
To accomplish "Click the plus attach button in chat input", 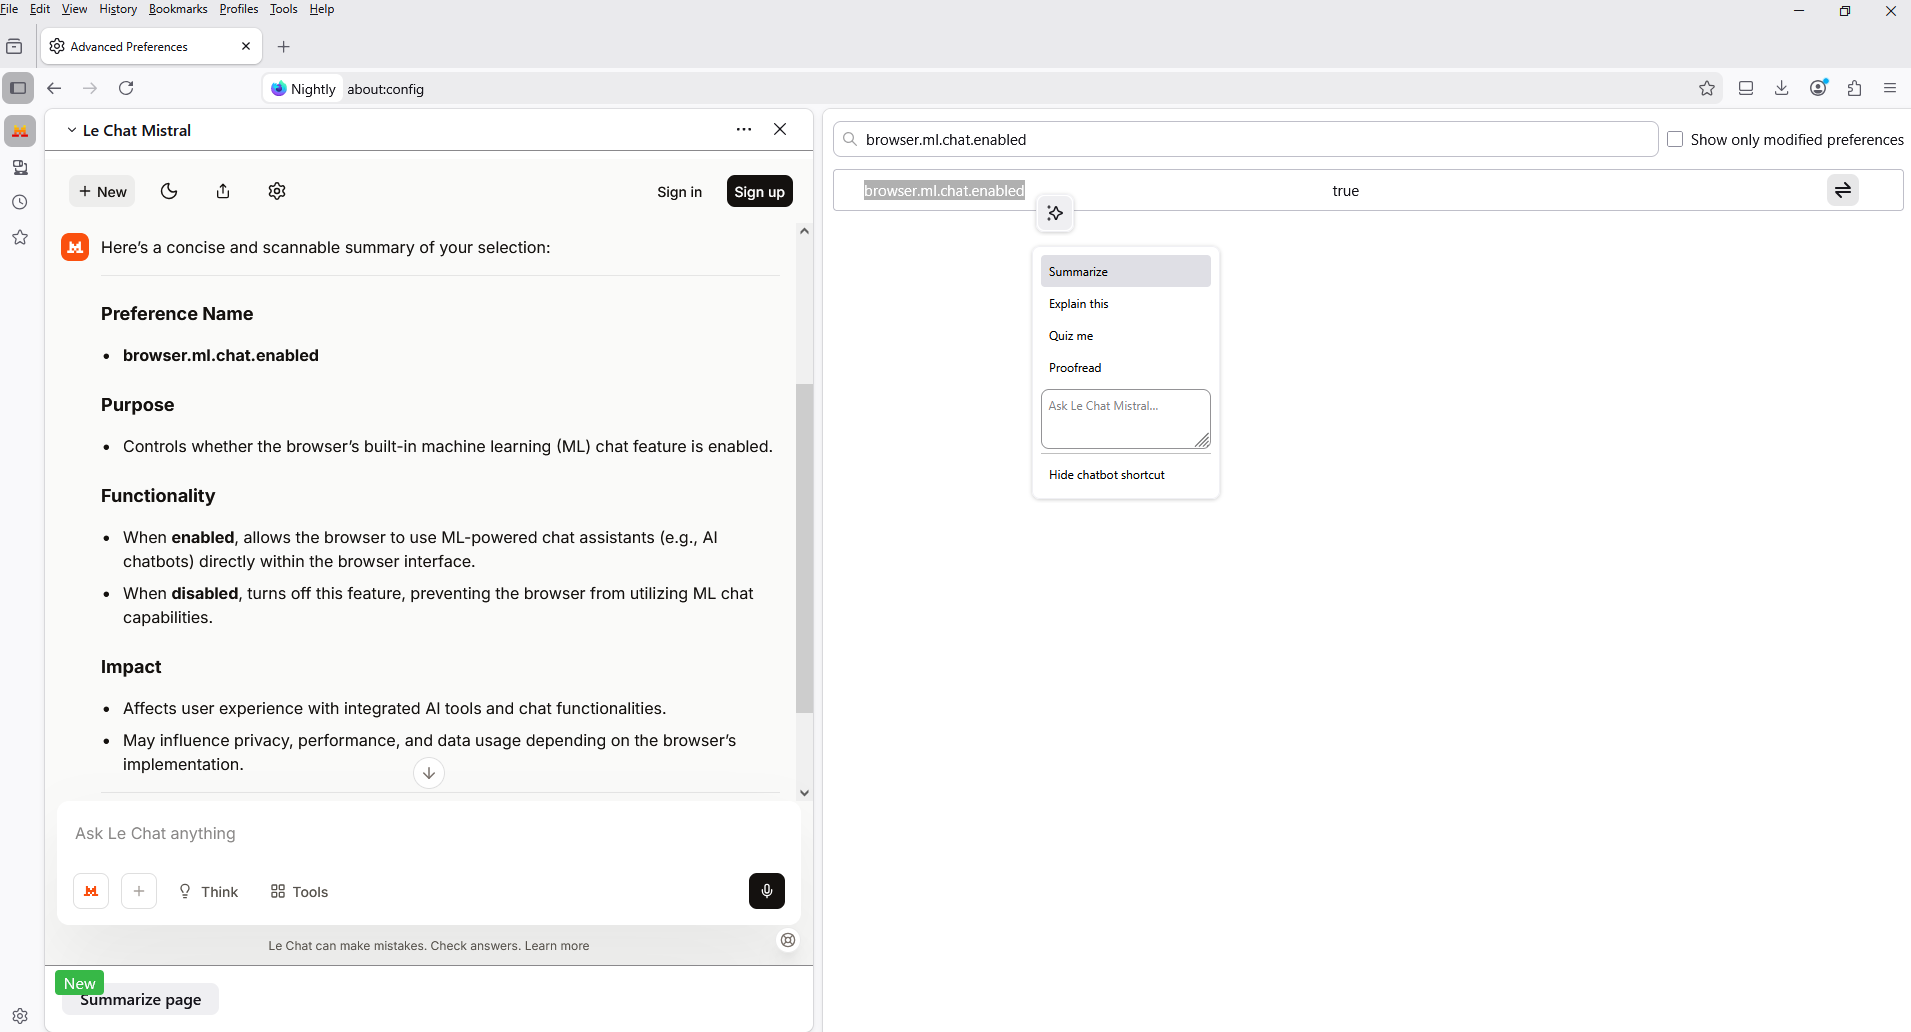I will coord(139,891).
